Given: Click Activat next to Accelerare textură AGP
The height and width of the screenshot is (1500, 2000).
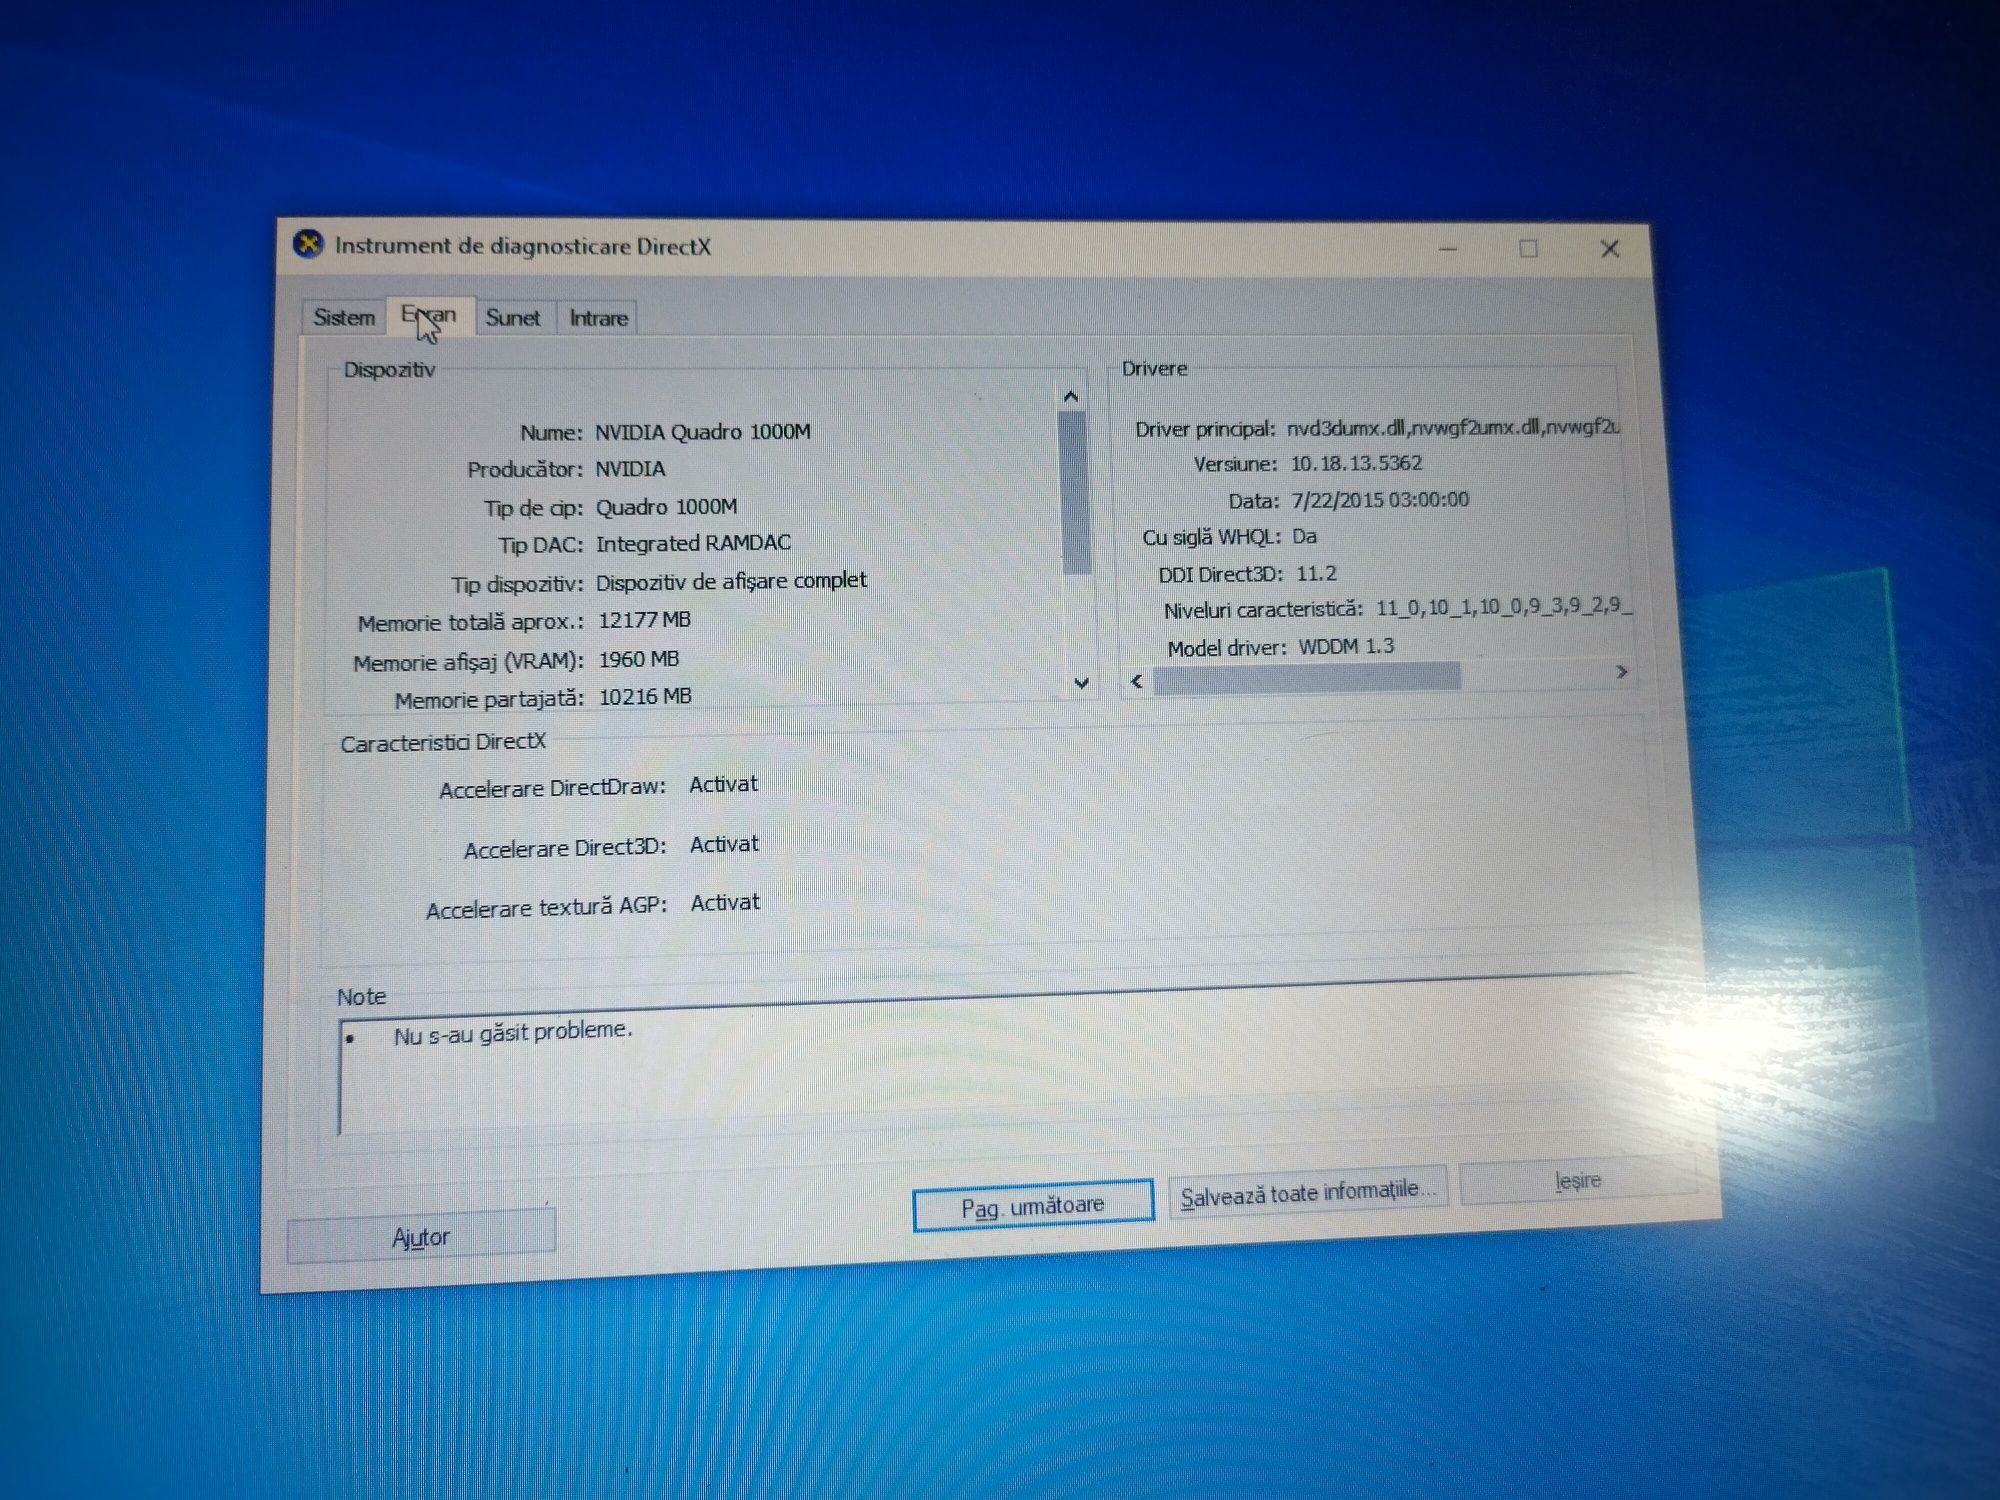Looking at the screenshot, I should click(725, 902).
